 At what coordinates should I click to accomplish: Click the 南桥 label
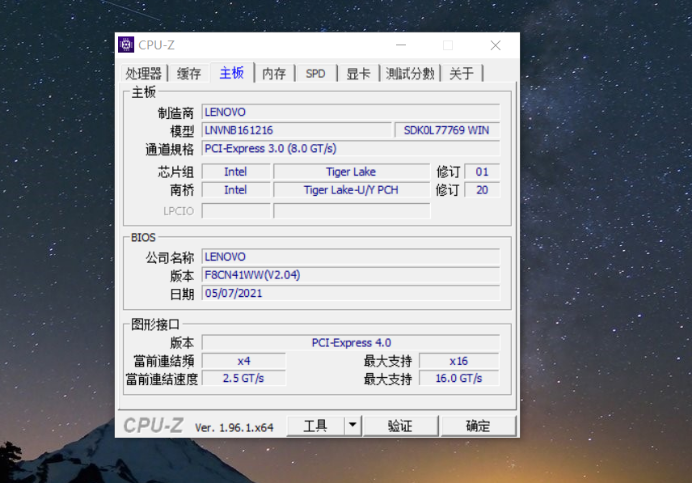[x=182, y=190]
